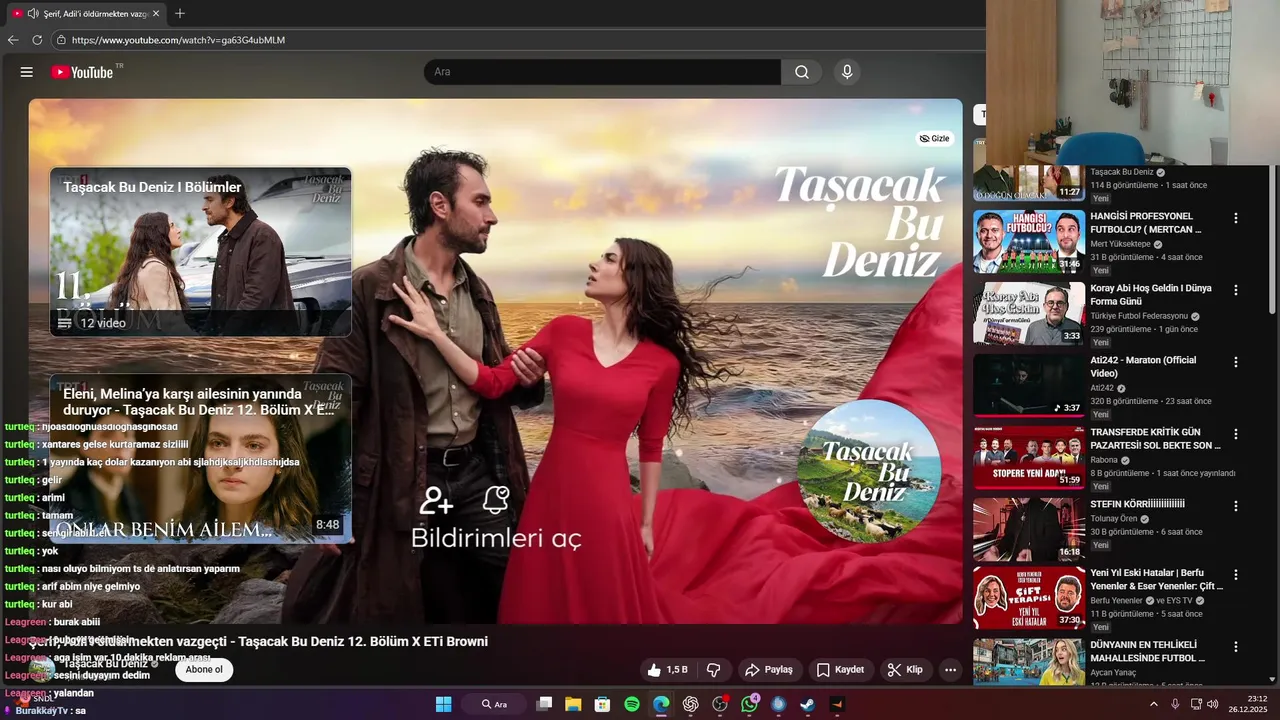Go to the YouTube home logo
The image size is (1280, 720).
pyautogui.click(x=82, y=72)
